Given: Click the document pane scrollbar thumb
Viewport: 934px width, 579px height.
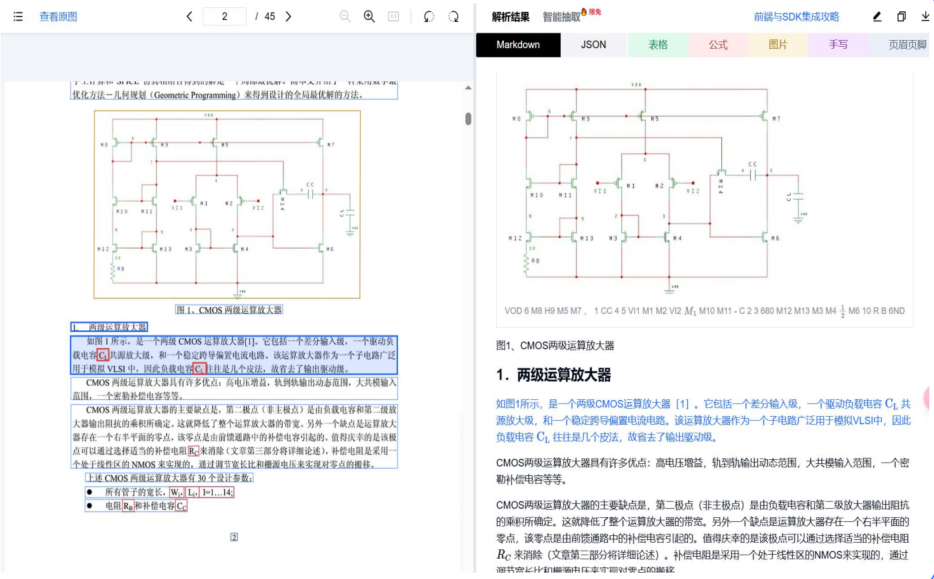Looking at the screenshot, I should (x=468, y=119).
